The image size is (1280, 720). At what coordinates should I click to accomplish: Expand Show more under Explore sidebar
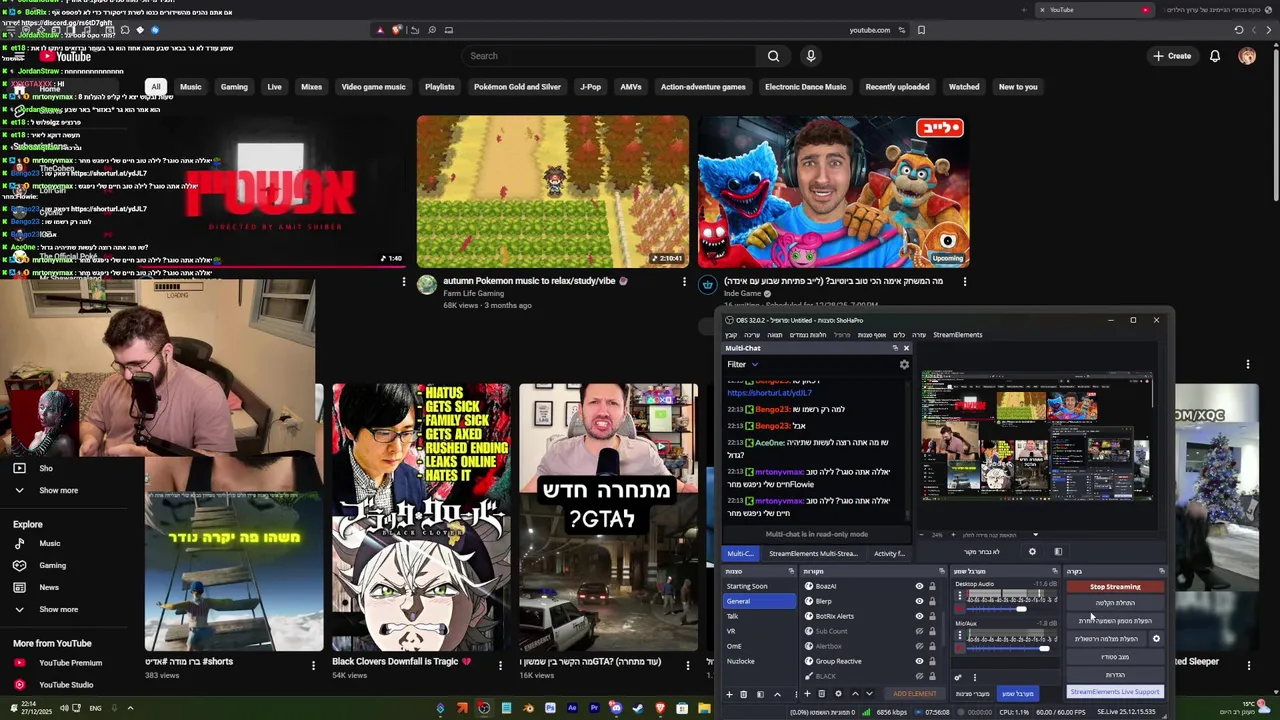(58, 609)
